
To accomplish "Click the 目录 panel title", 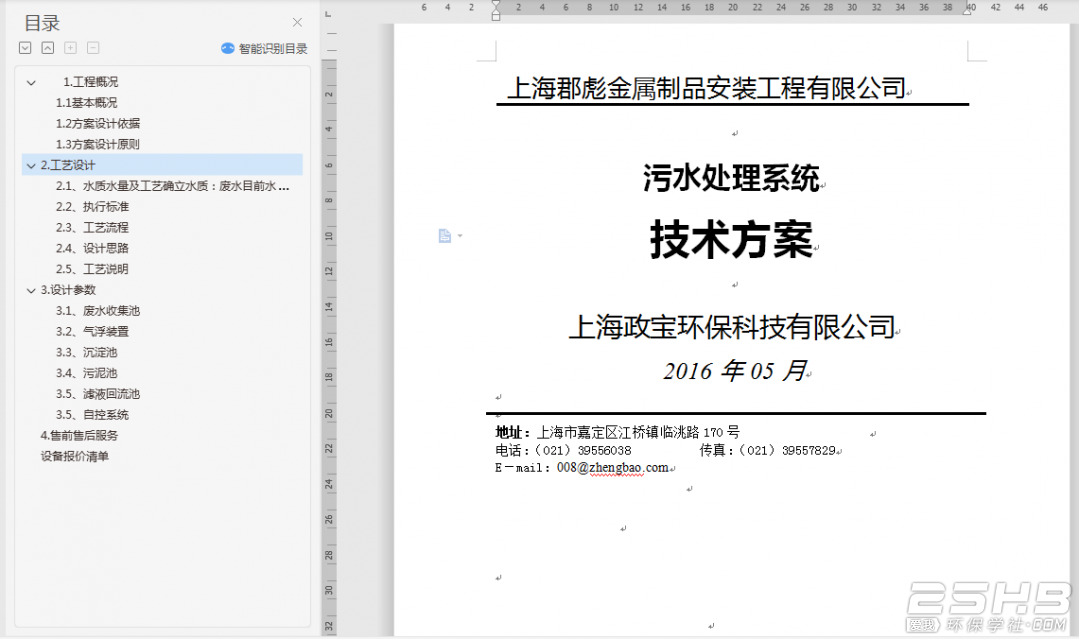I will coord(42,23).
